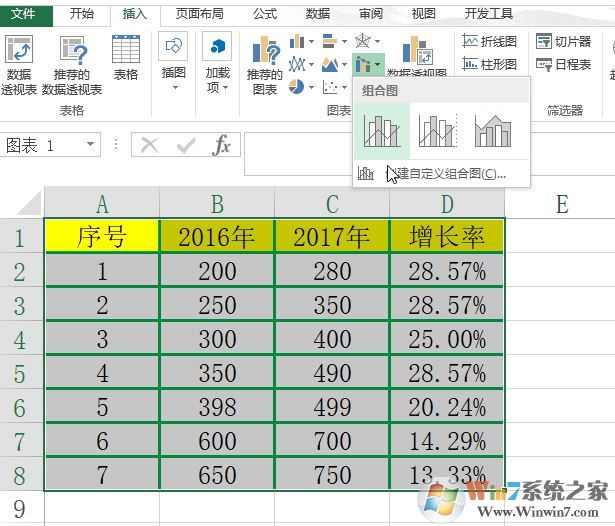Expand the radar chart dropdown arrow
The height and width of the screenshot is (526, 615).
coord(377,41)
